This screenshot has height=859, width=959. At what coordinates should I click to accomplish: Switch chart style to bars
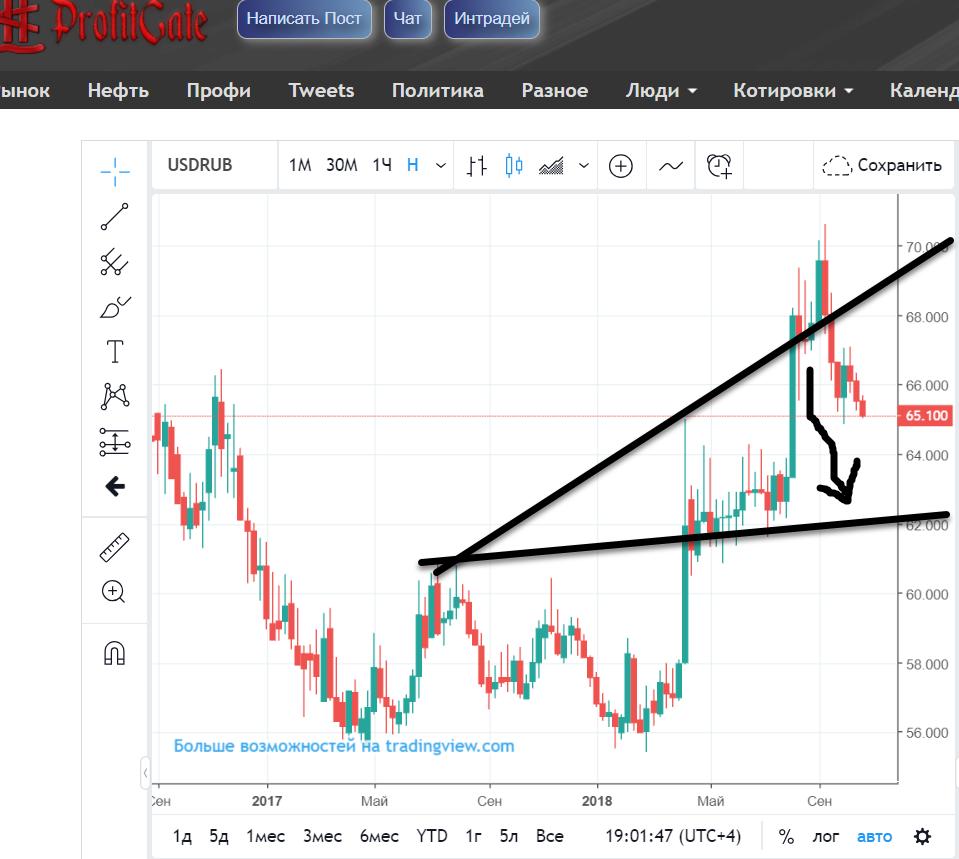tap(477, 166)
